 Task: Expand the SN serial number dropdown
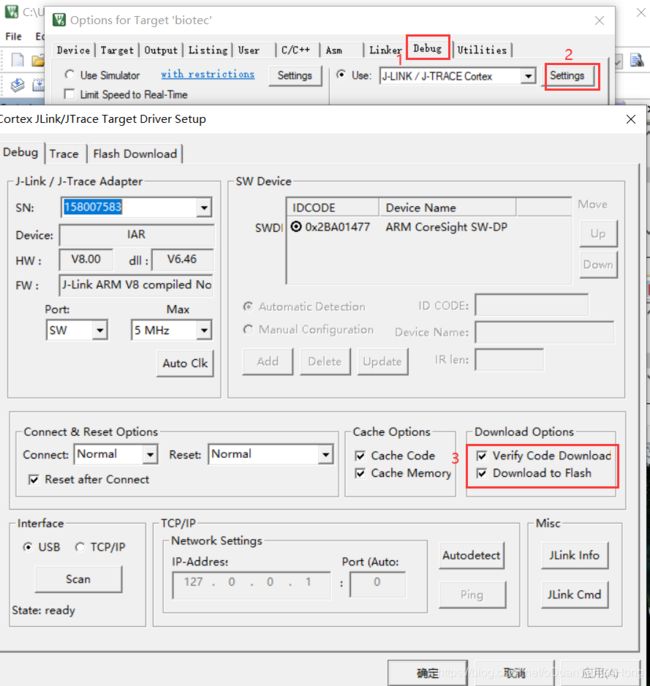click(x=204, y=207)
